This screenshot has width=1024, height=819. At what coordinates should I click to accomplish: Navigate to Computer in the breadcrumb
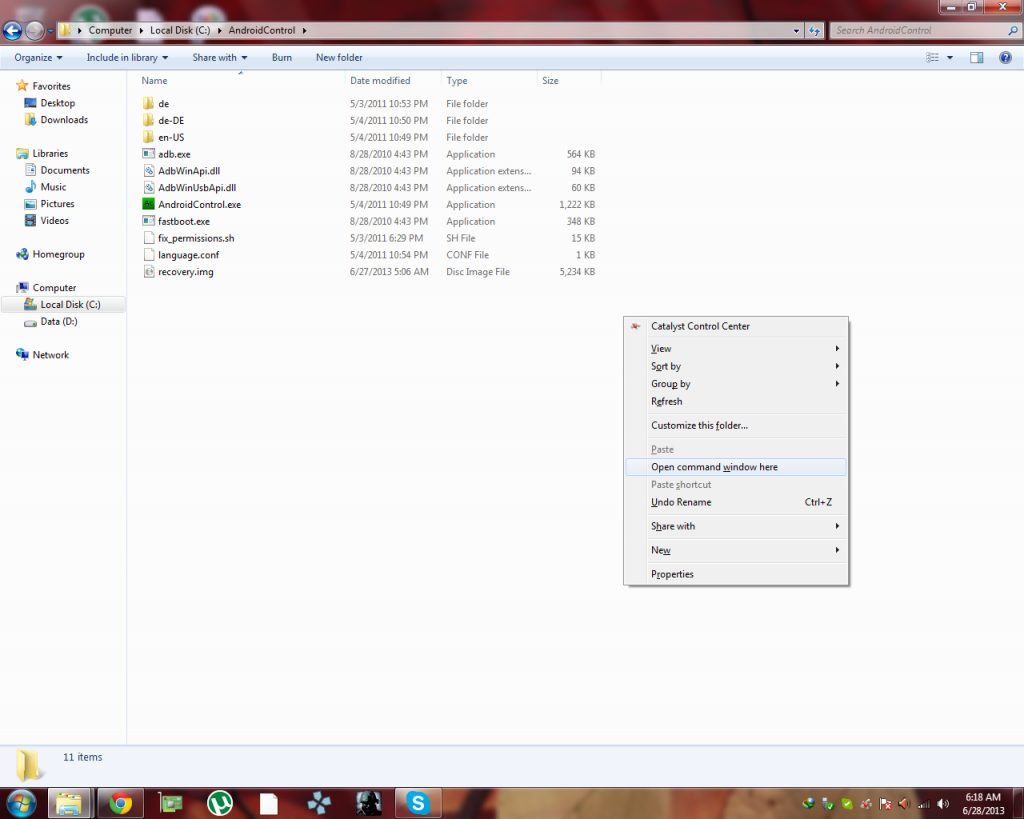(x=110, y=30)
